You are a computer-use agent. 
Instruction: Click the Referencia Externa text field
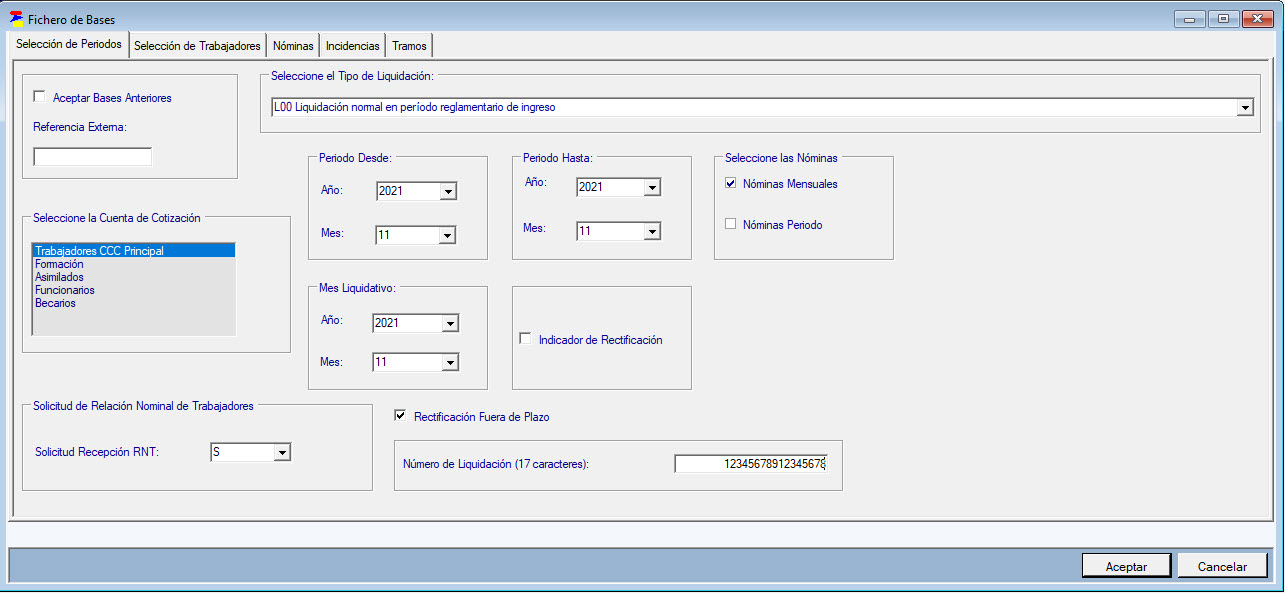92,157
